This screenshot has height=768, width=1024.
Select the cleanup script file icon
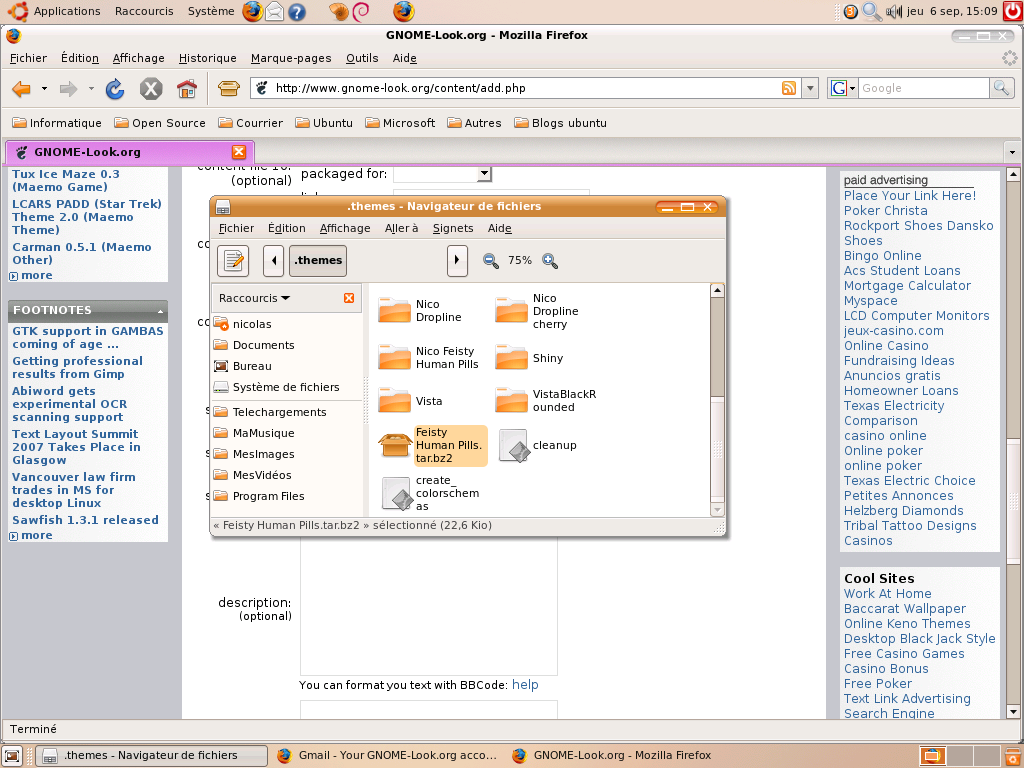(x=514, y=445)
